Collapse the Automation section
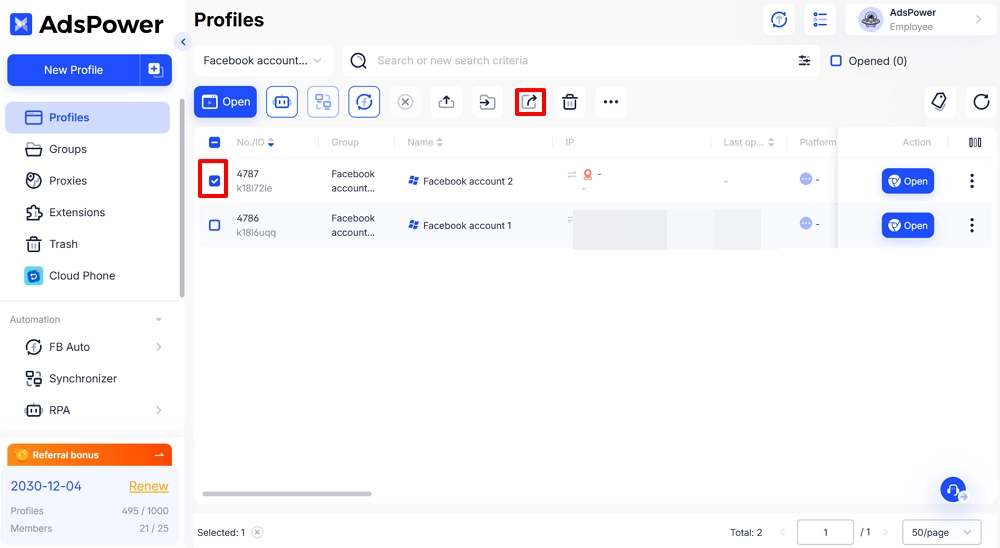 pos(158,320)
